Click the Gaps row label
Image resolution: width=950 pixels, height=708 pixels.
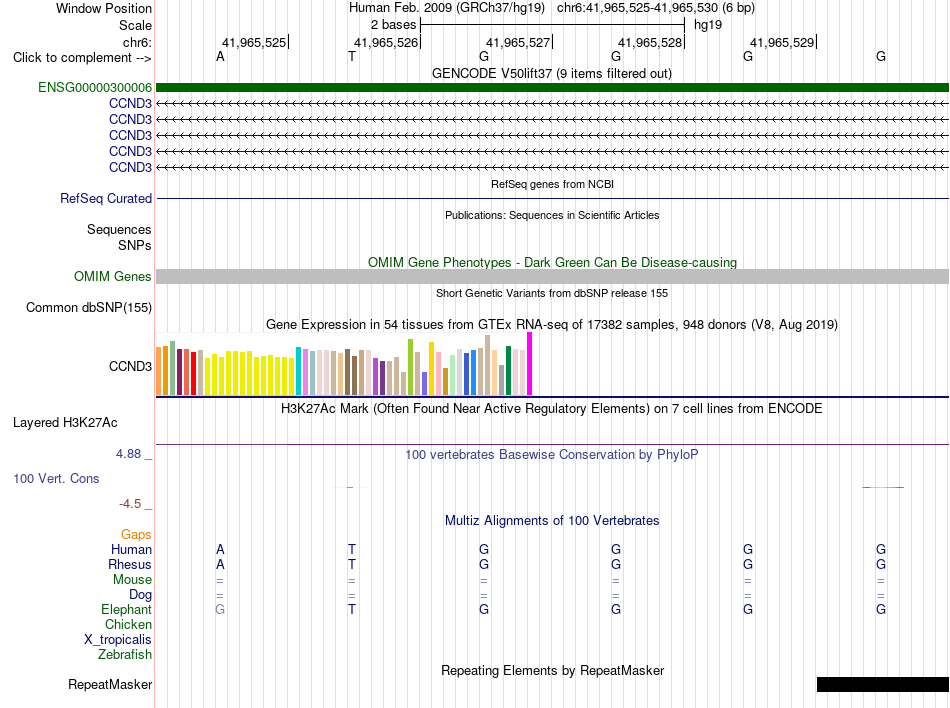click(136, 534)
